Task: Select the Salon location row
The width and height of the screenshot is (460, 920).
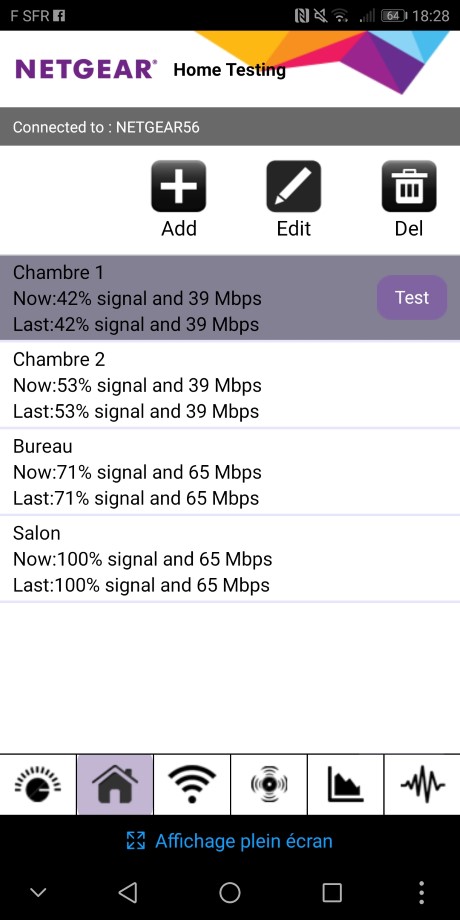Action: (230, 559)
